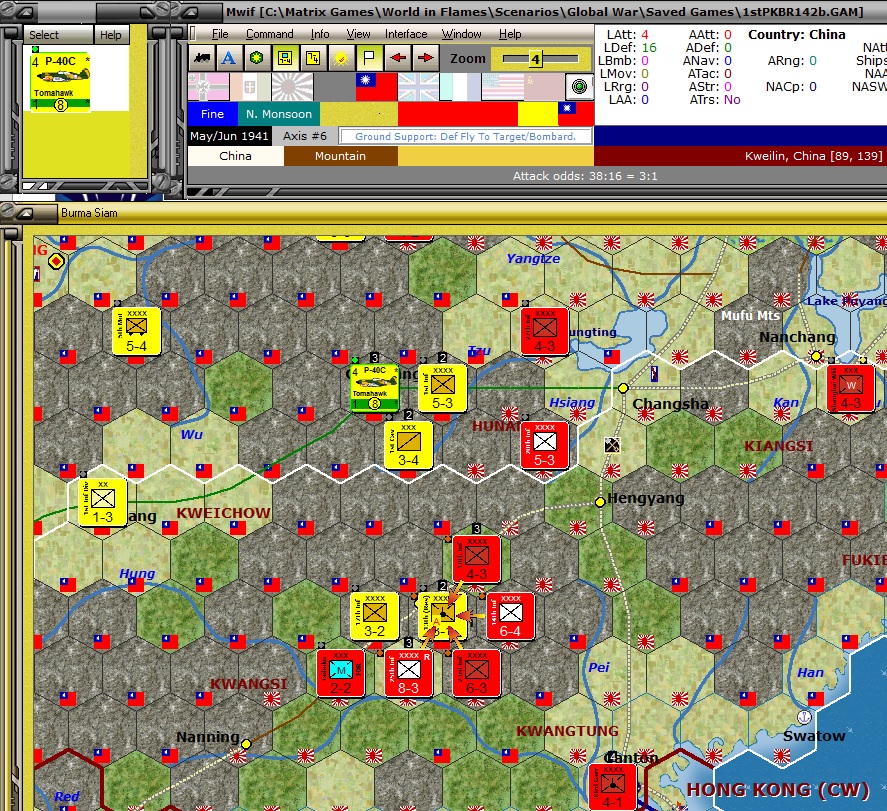Click the Nanning city dot
Viewport: 887px width, 811px height.
(x=246, y=744)
